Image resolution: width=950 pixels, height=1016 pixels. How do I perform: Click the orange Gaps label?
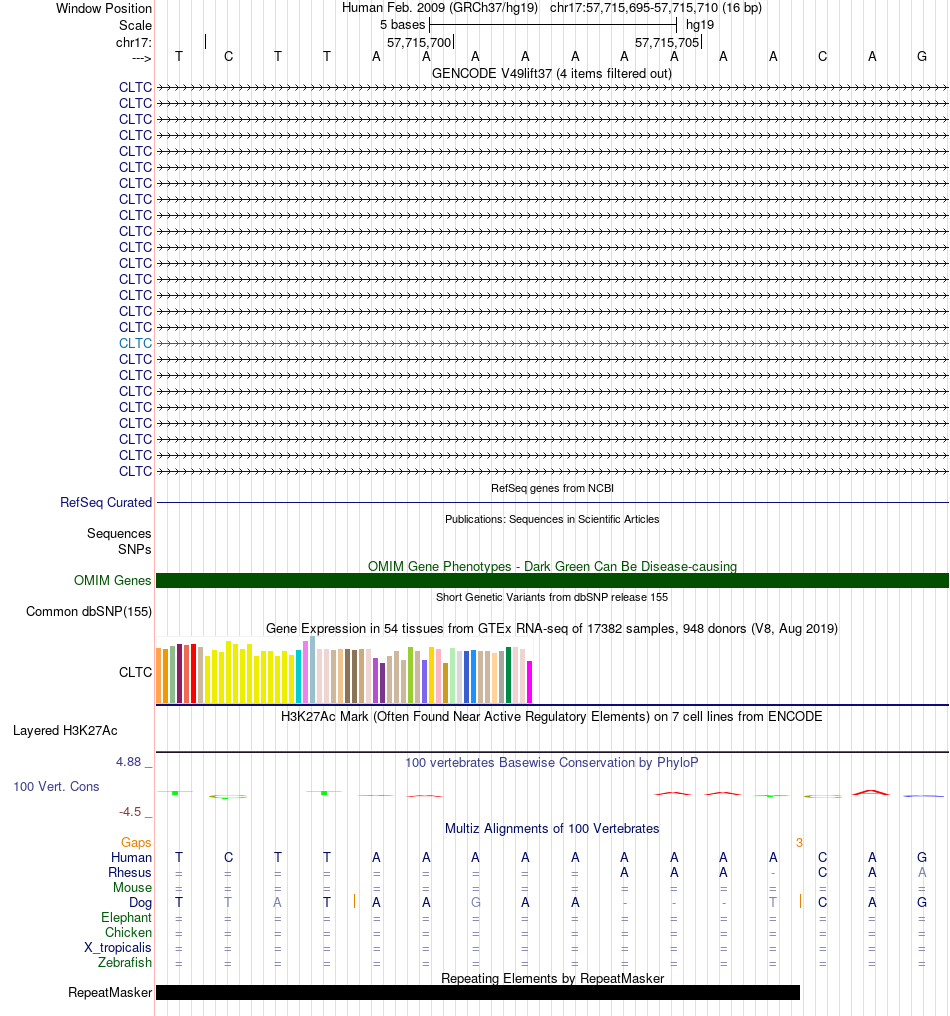point(136,842)
